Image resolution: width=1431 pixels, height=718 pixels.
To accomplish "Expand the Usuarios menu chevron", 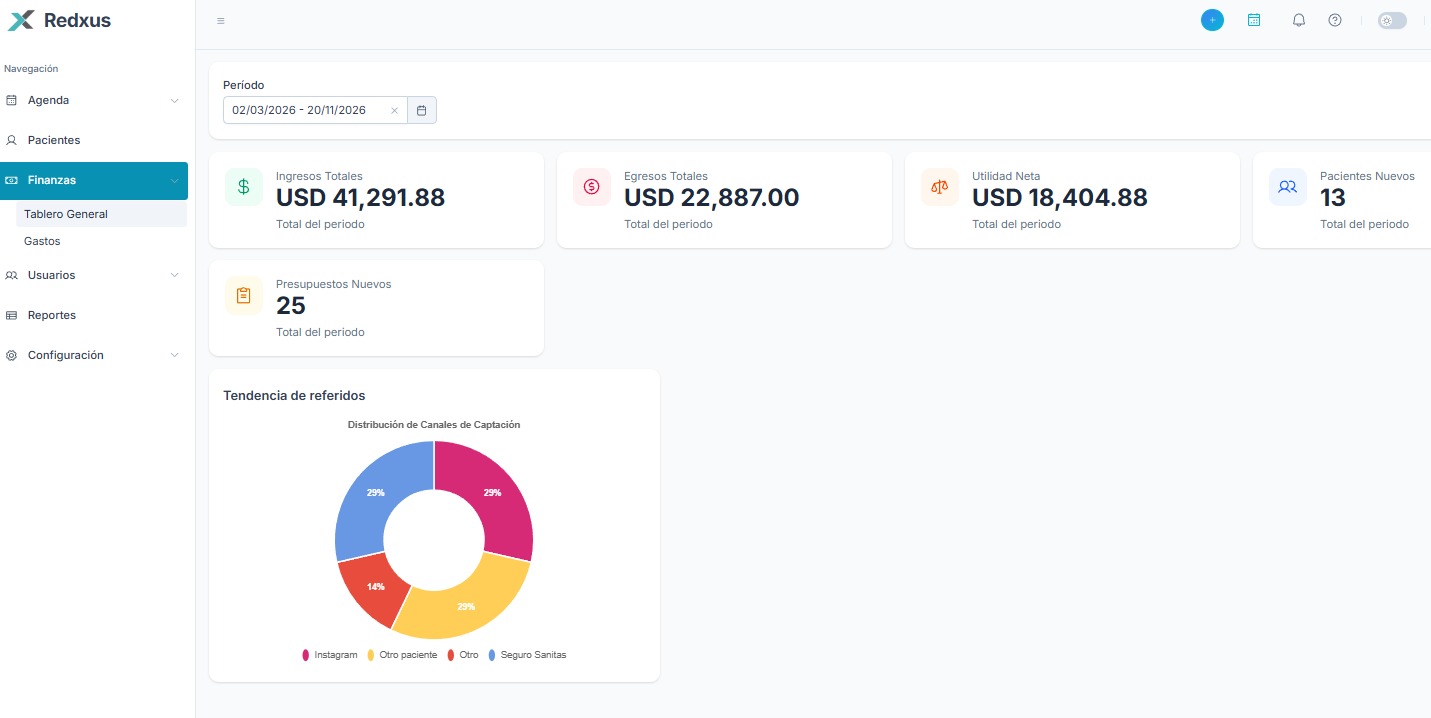I will 174,276.
